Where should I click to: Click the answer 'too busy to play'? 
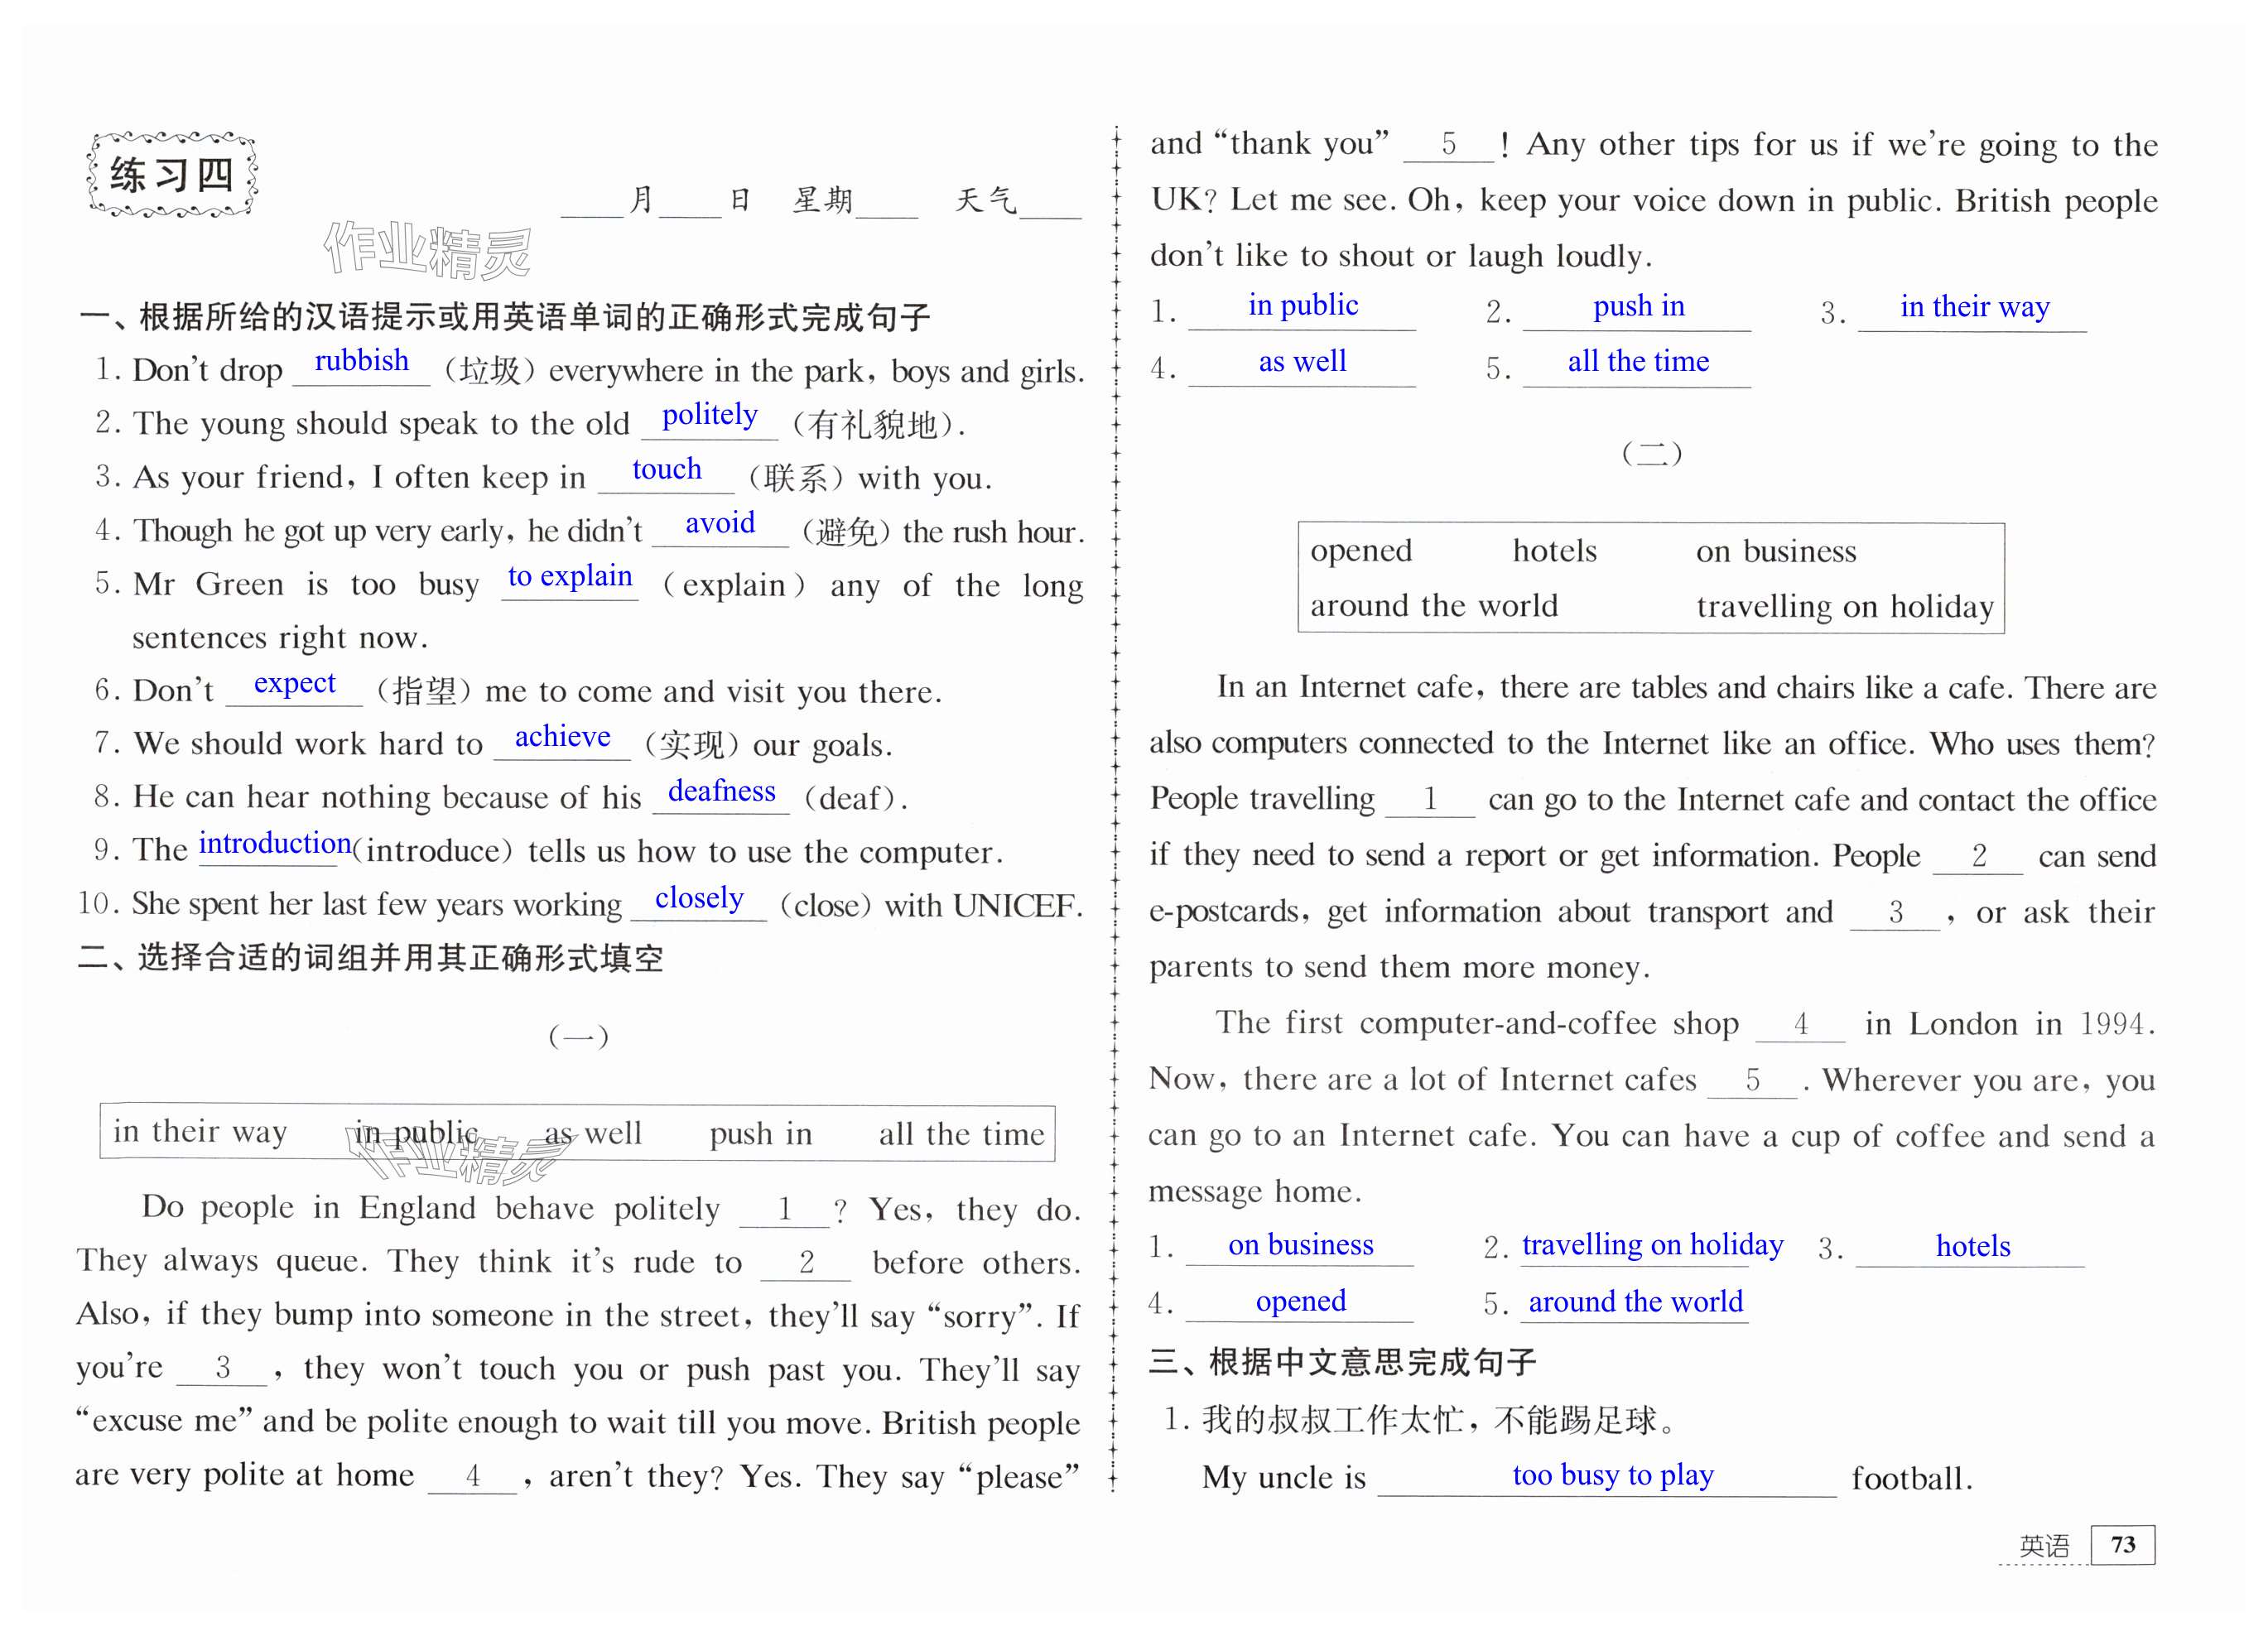tap(1612, 1474)
